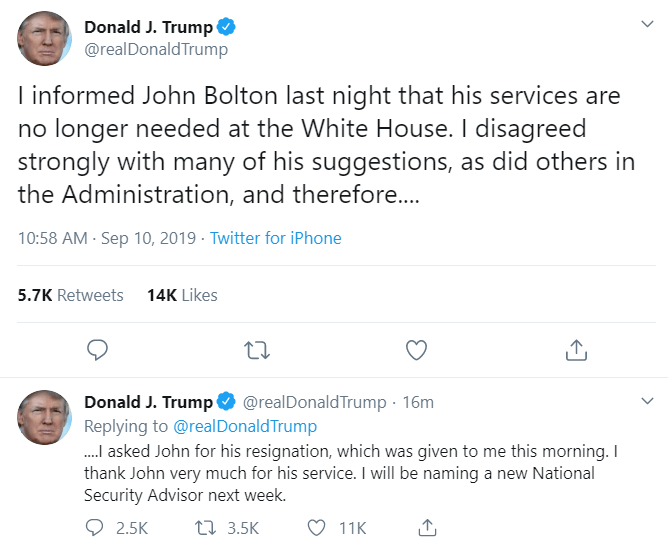Share the follow-up resignation tweet
This screenshot has width=668, height=540.
[x=427, y=527]
